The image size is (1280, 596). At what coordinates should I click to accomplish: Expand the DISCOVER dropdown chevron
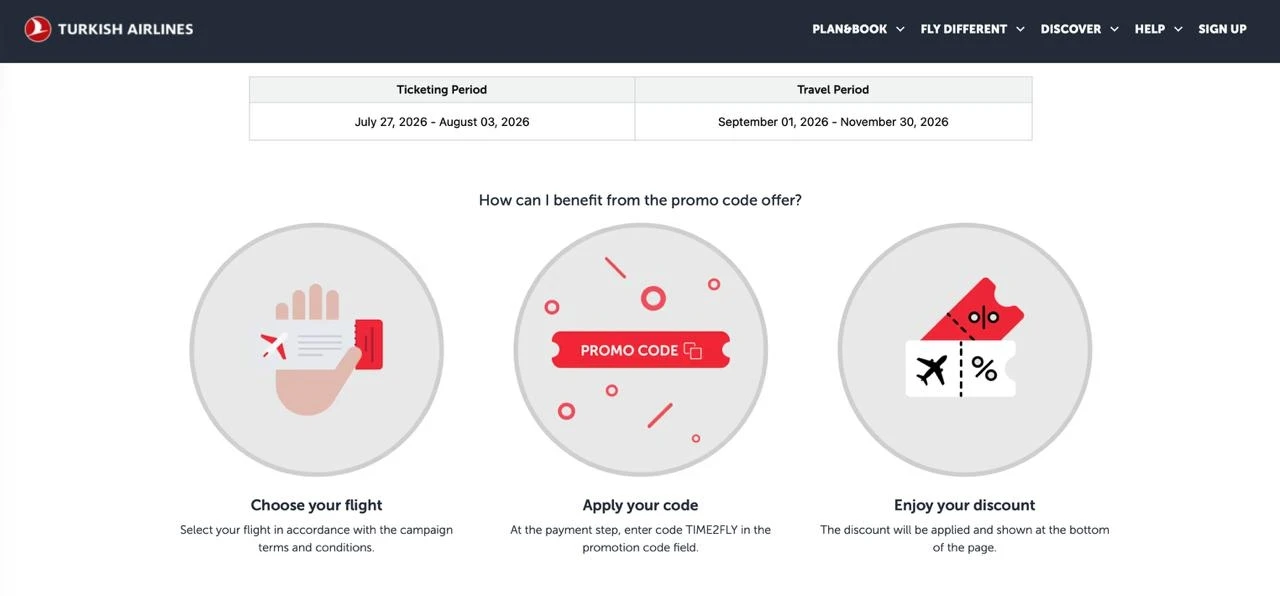click(x=1114, y=29)
